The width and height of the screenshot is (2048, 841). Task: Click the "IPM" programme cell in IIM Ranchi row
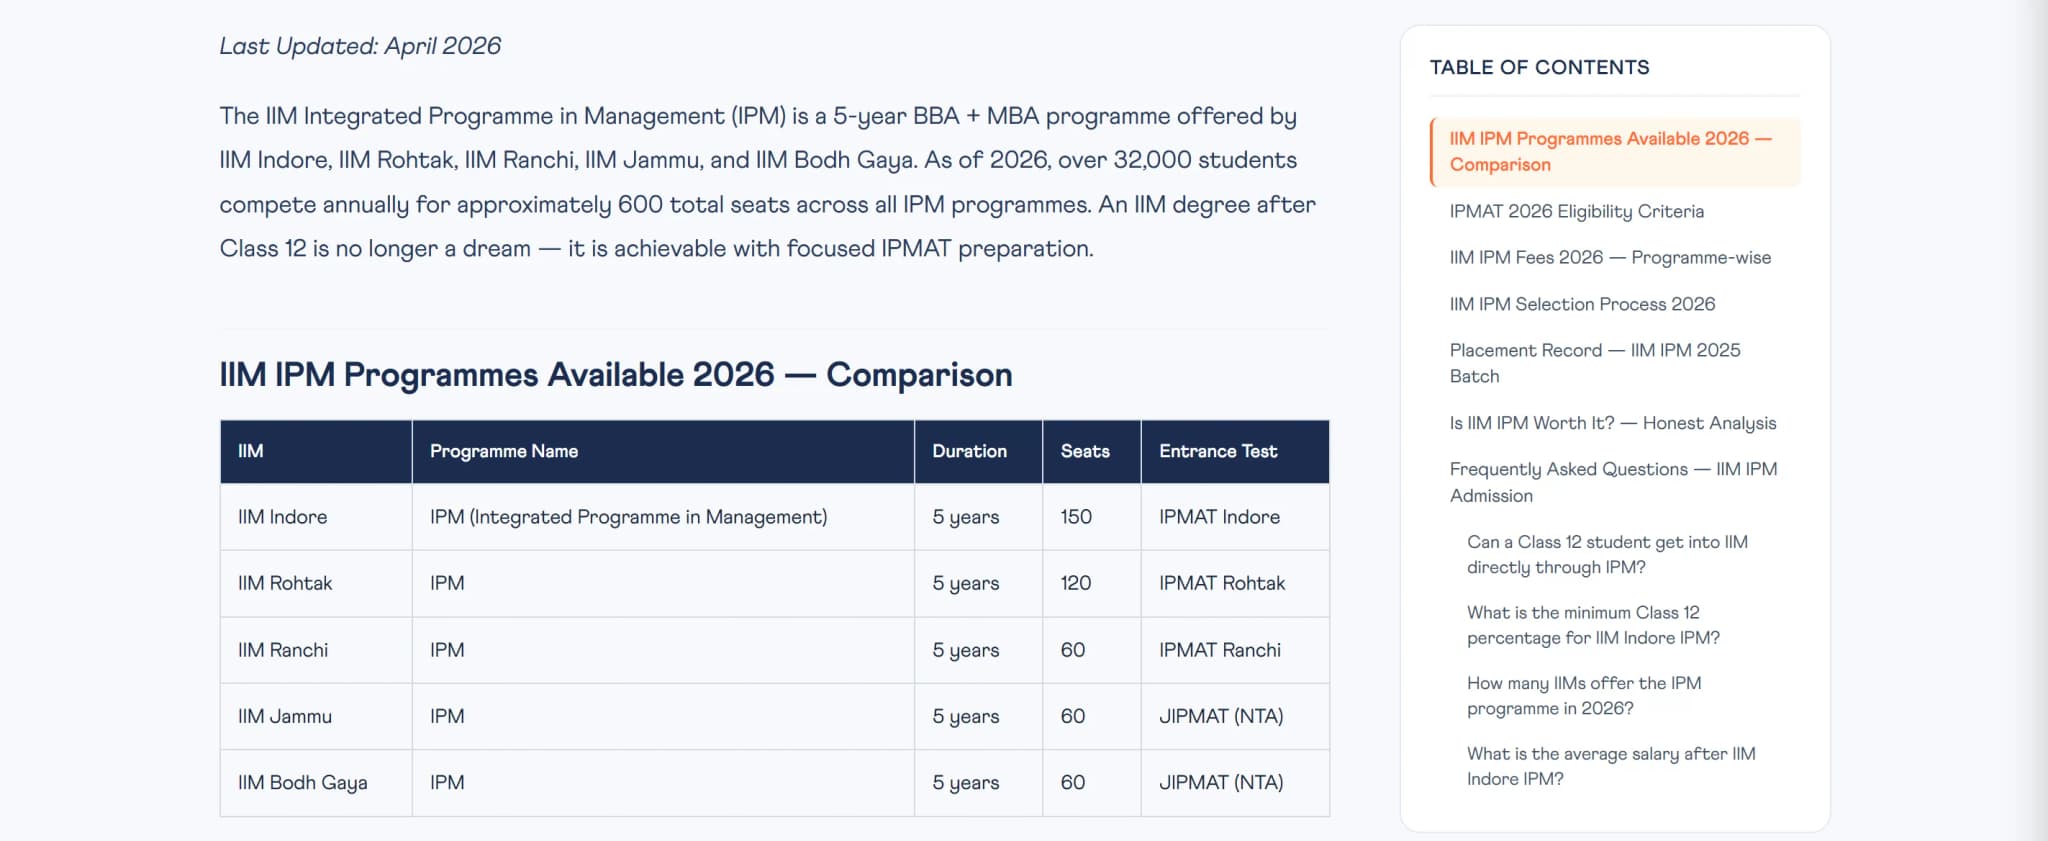663,650
